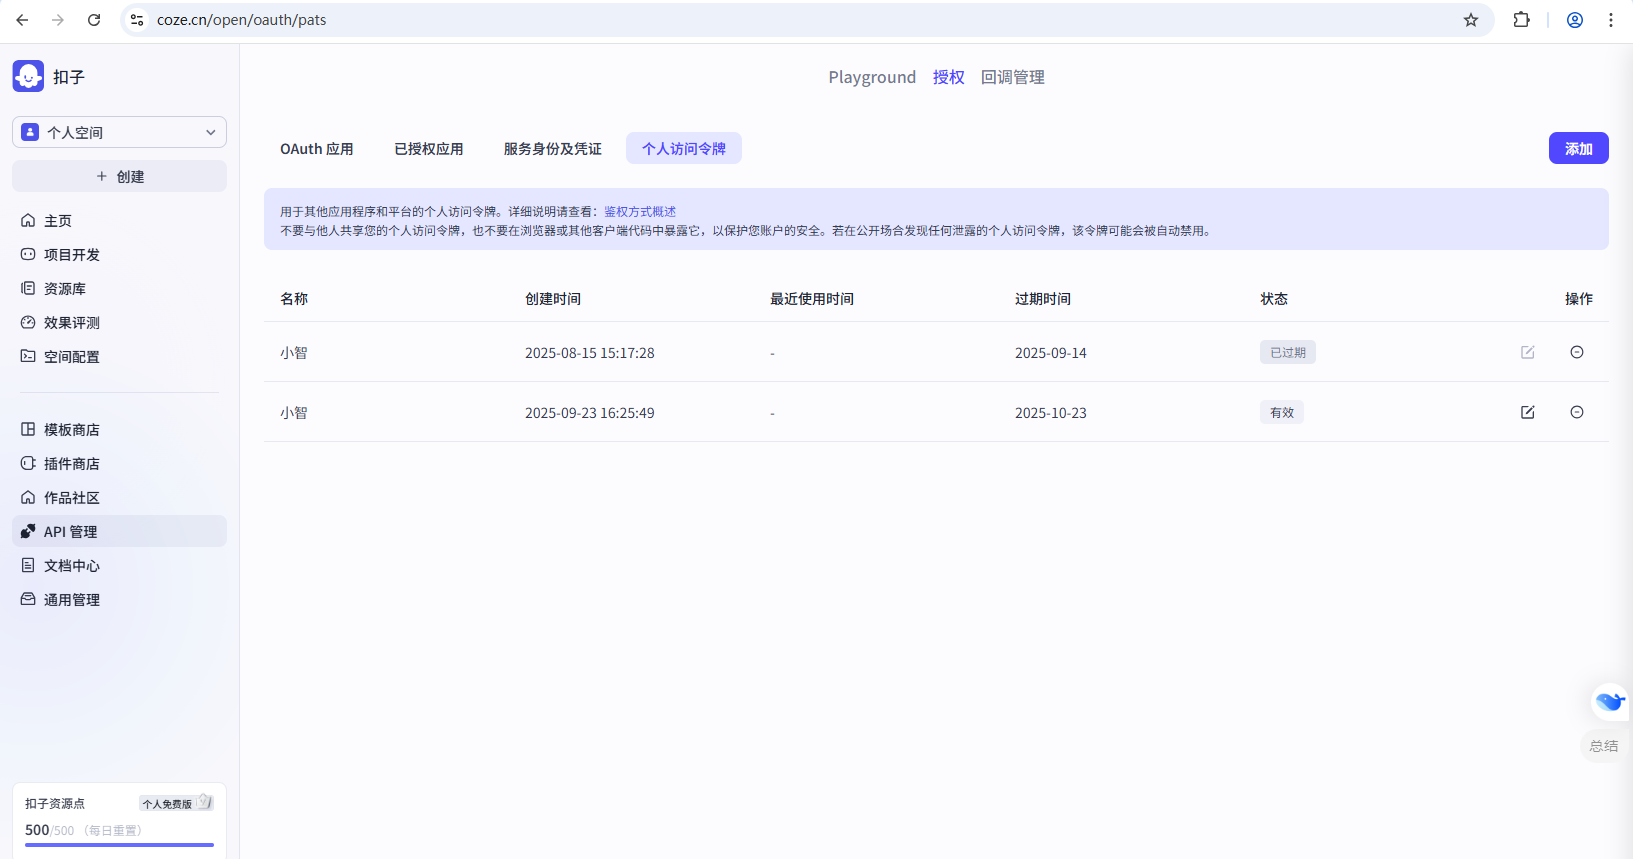Edit the token created 2025-09-23
This screenshot has width=1633, height=859.
[1528, 412]
